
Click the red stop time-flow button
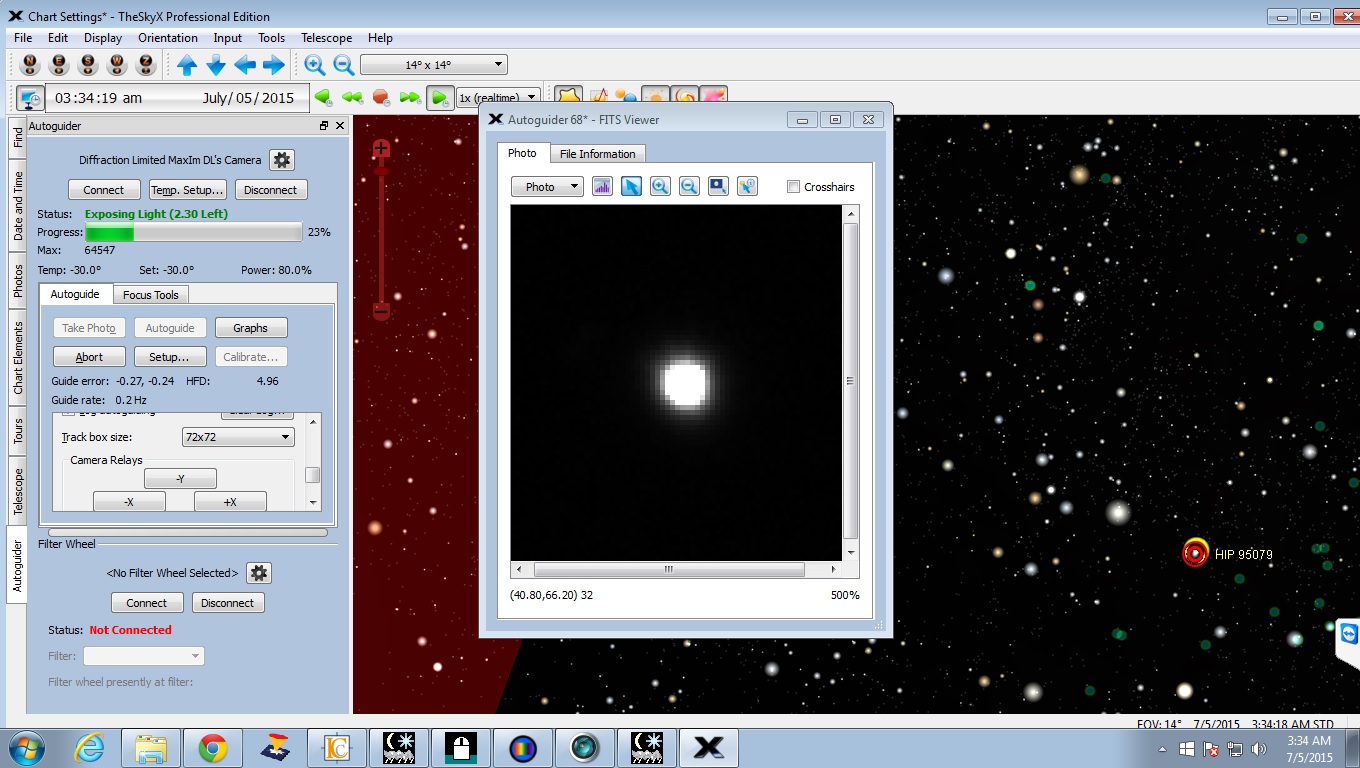[x=381, y=98]
